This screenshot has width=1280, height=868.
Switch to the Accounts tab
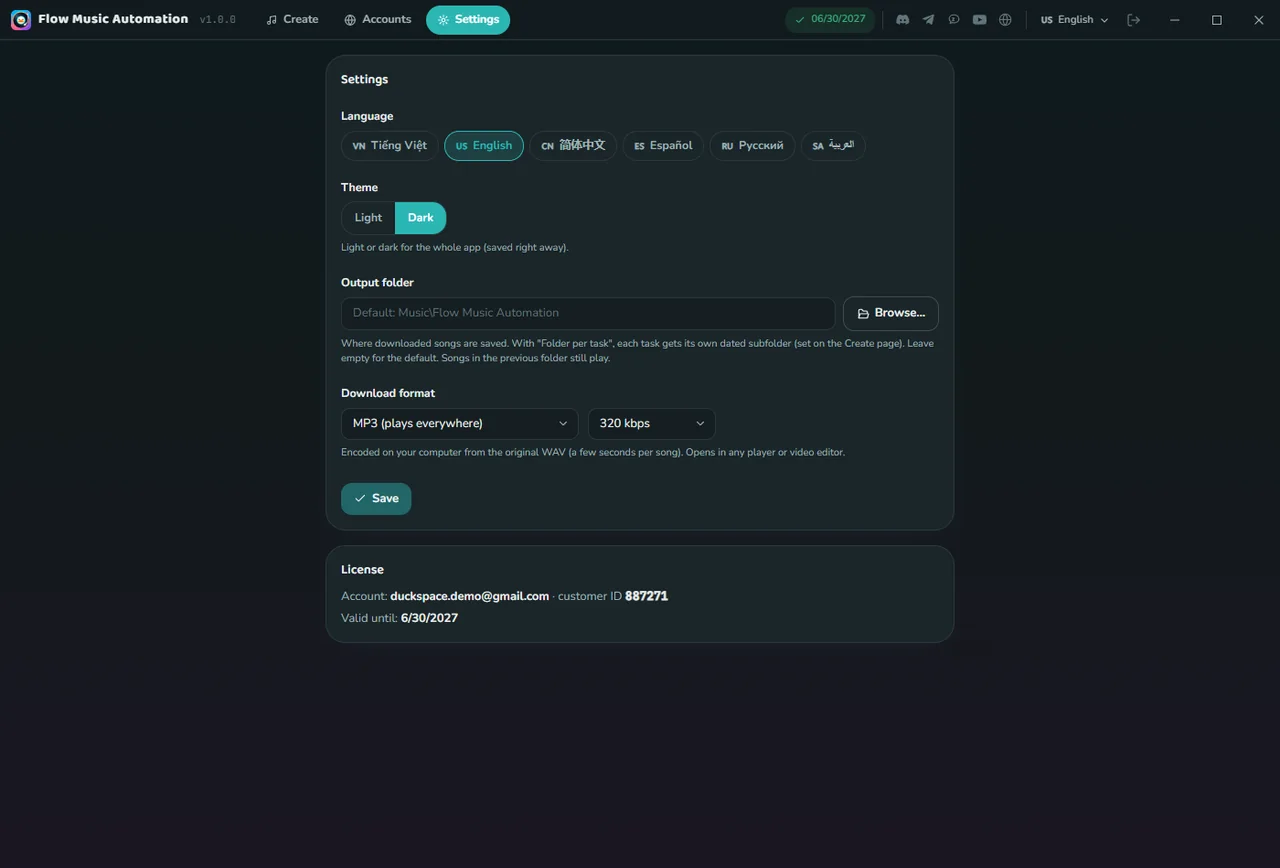[377, 20]
